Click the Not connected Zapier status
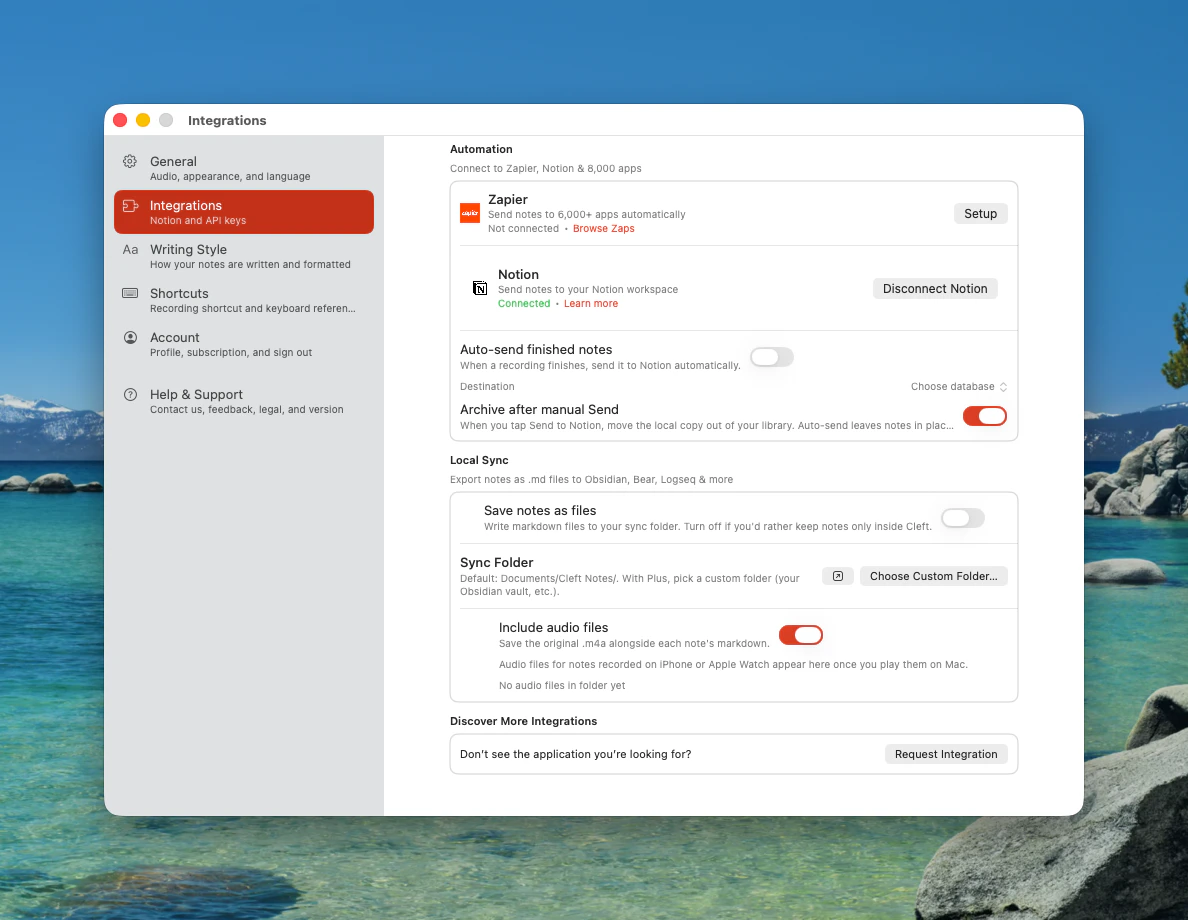This screenshot has width=1188, height=920. (x=523, y=228)
